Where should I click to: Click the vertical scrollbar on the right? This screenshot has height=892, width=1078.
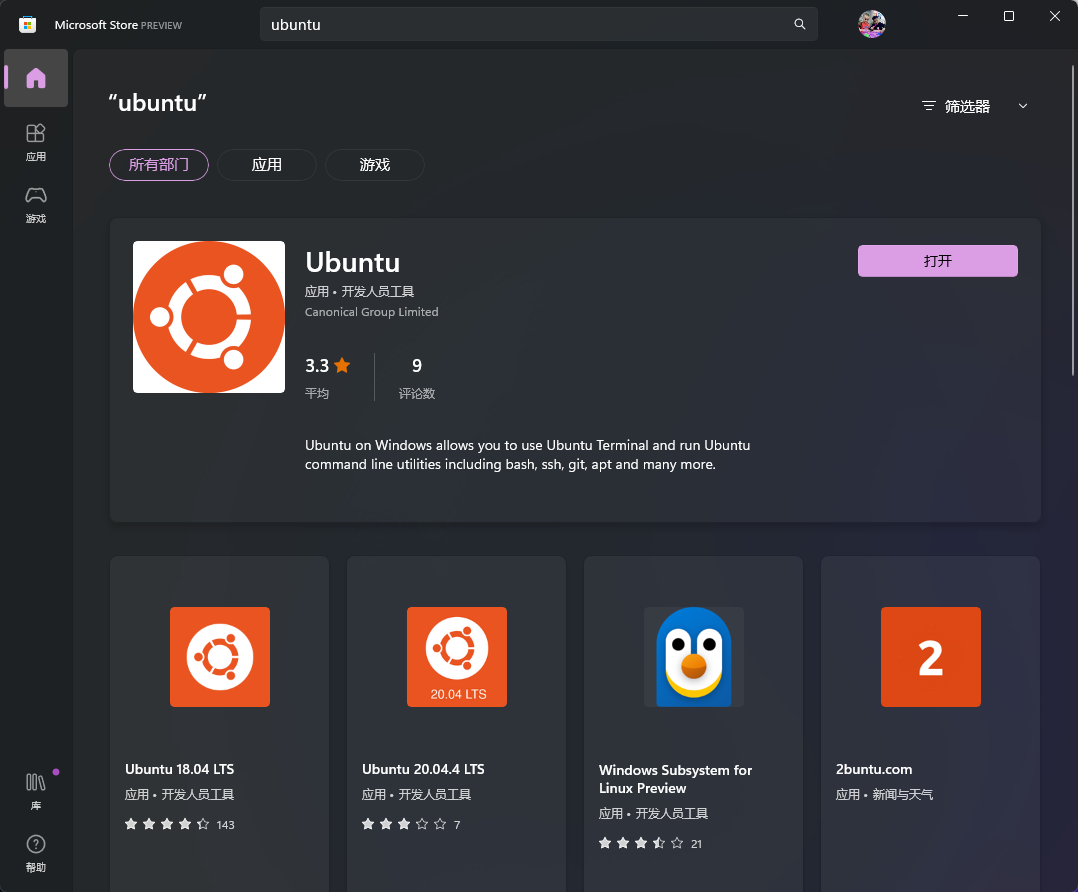coord(1072,220)
